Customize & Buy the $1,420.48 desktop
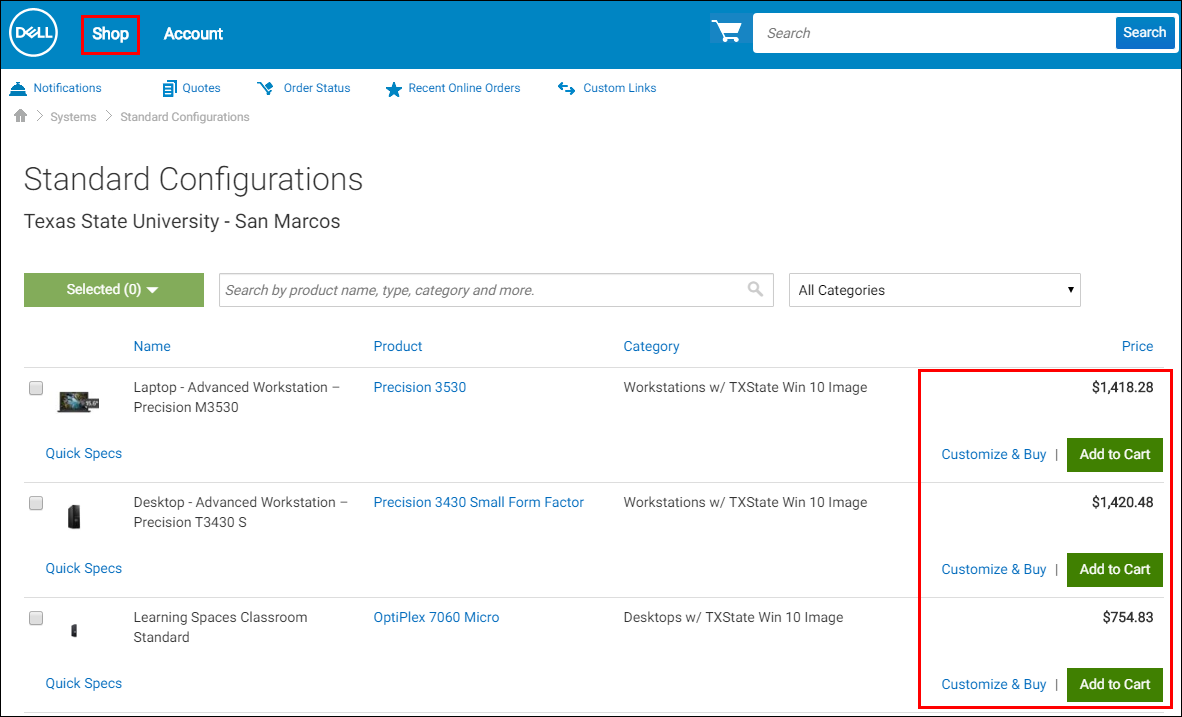The height and width of the screenshot is (717, 1182). (994, 570)
